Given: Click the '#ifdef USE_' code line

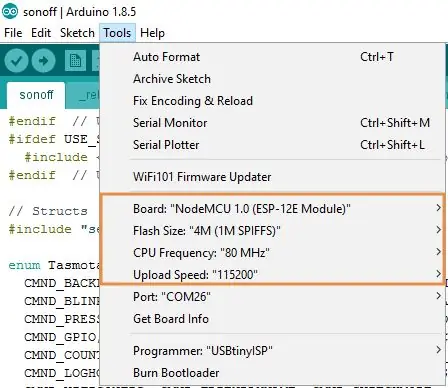Looking at the screenshot, I should [54, 139].
